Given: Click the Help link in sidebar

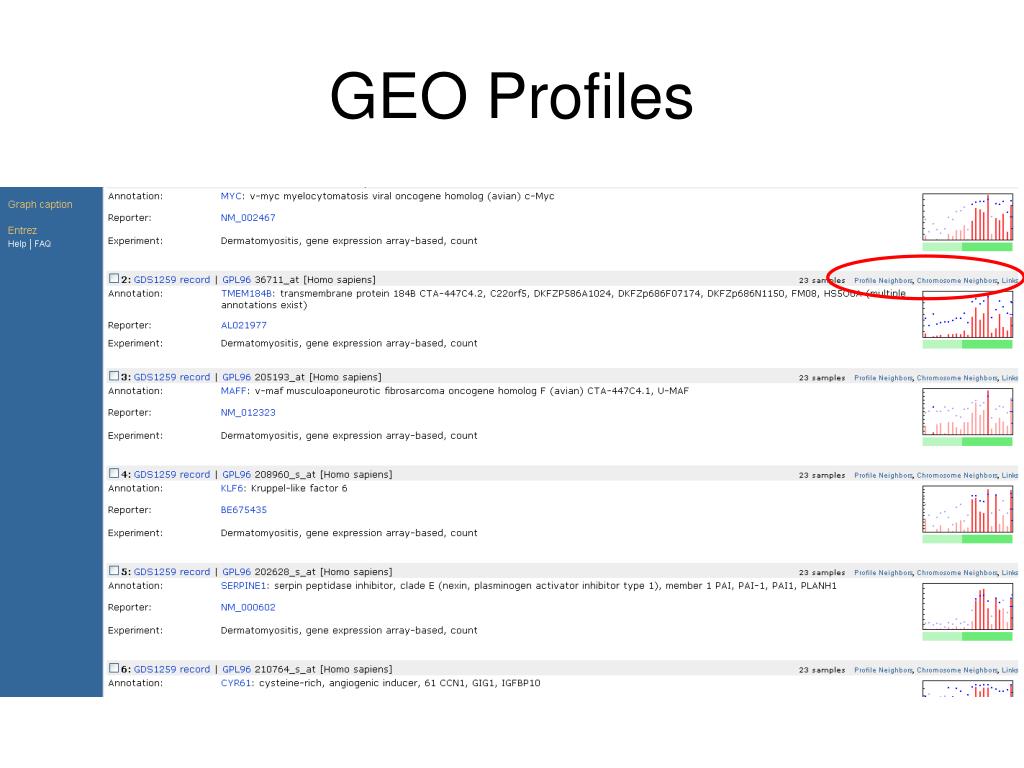Looking at the screenshot, I should [x=17, y=244].
